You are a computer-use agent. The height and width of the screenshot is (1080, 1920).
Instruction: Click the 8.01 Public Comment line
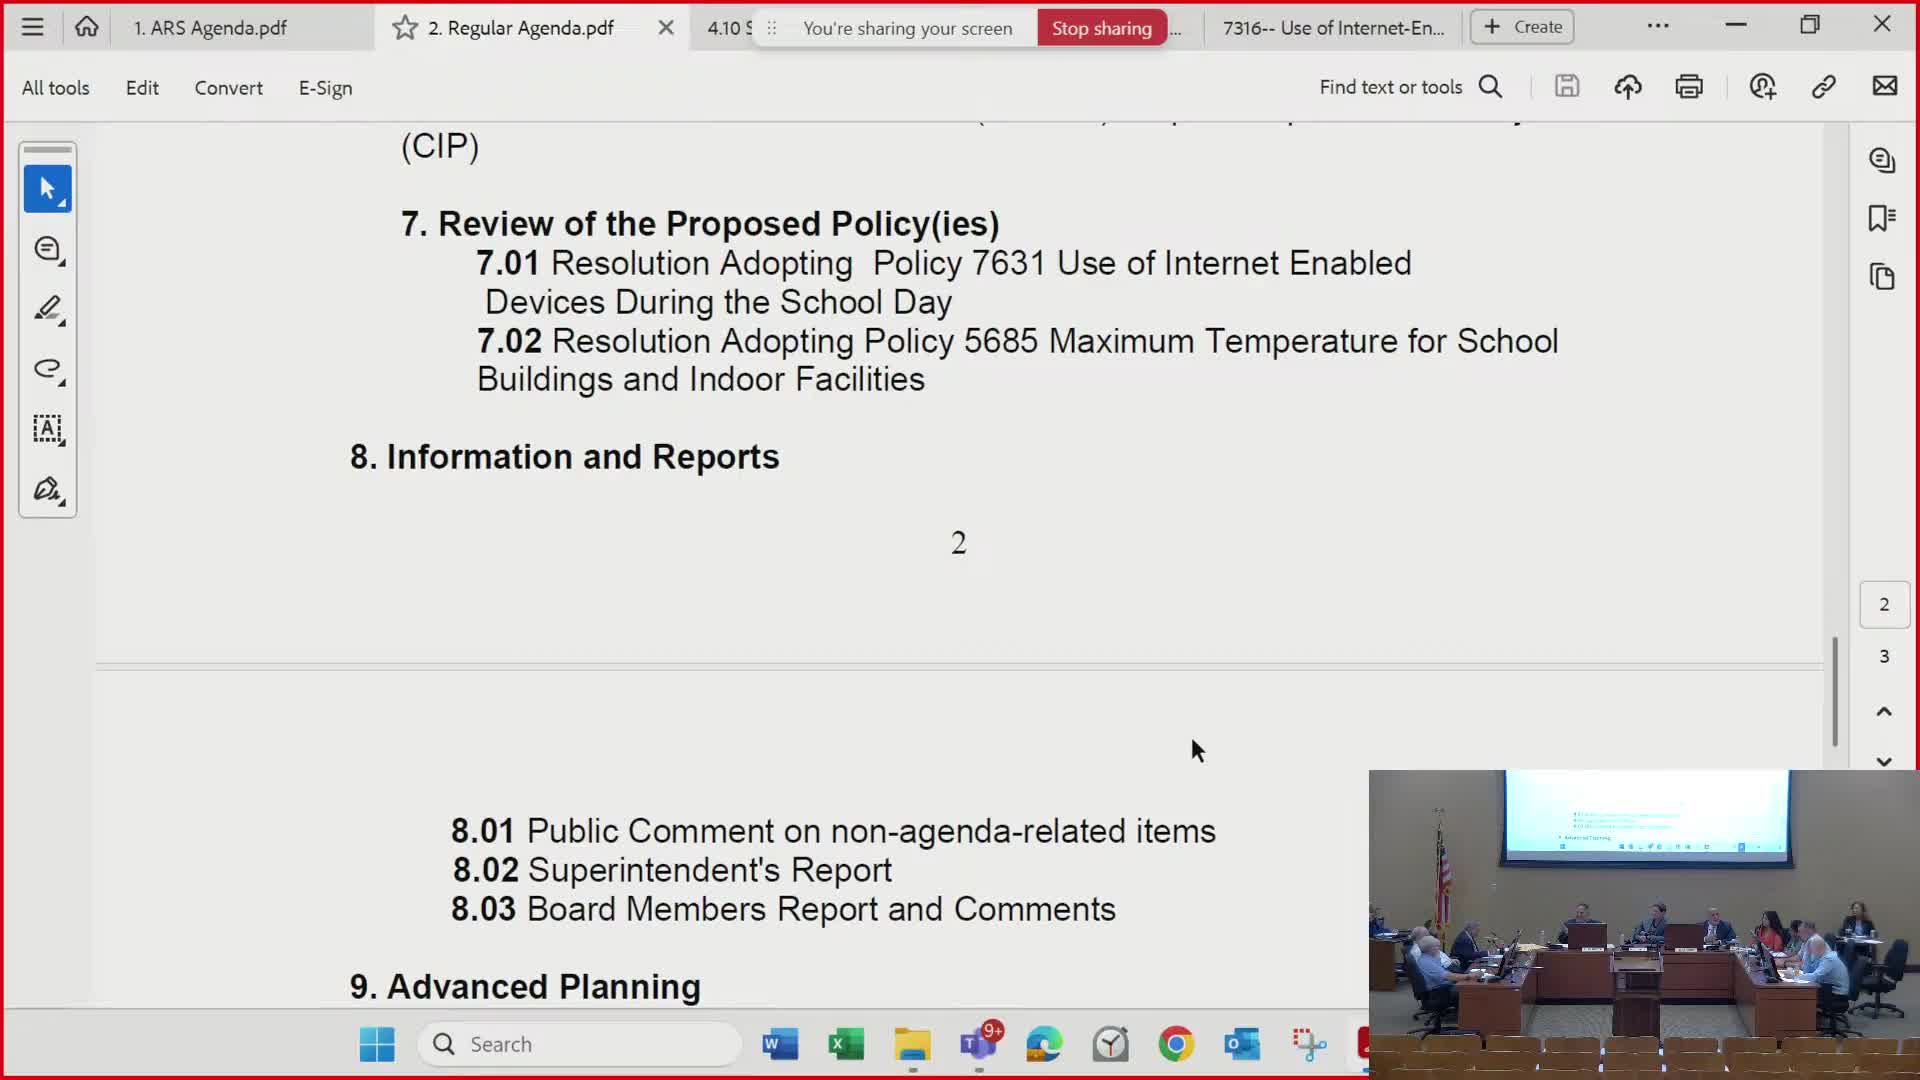[x=833, y=831]
